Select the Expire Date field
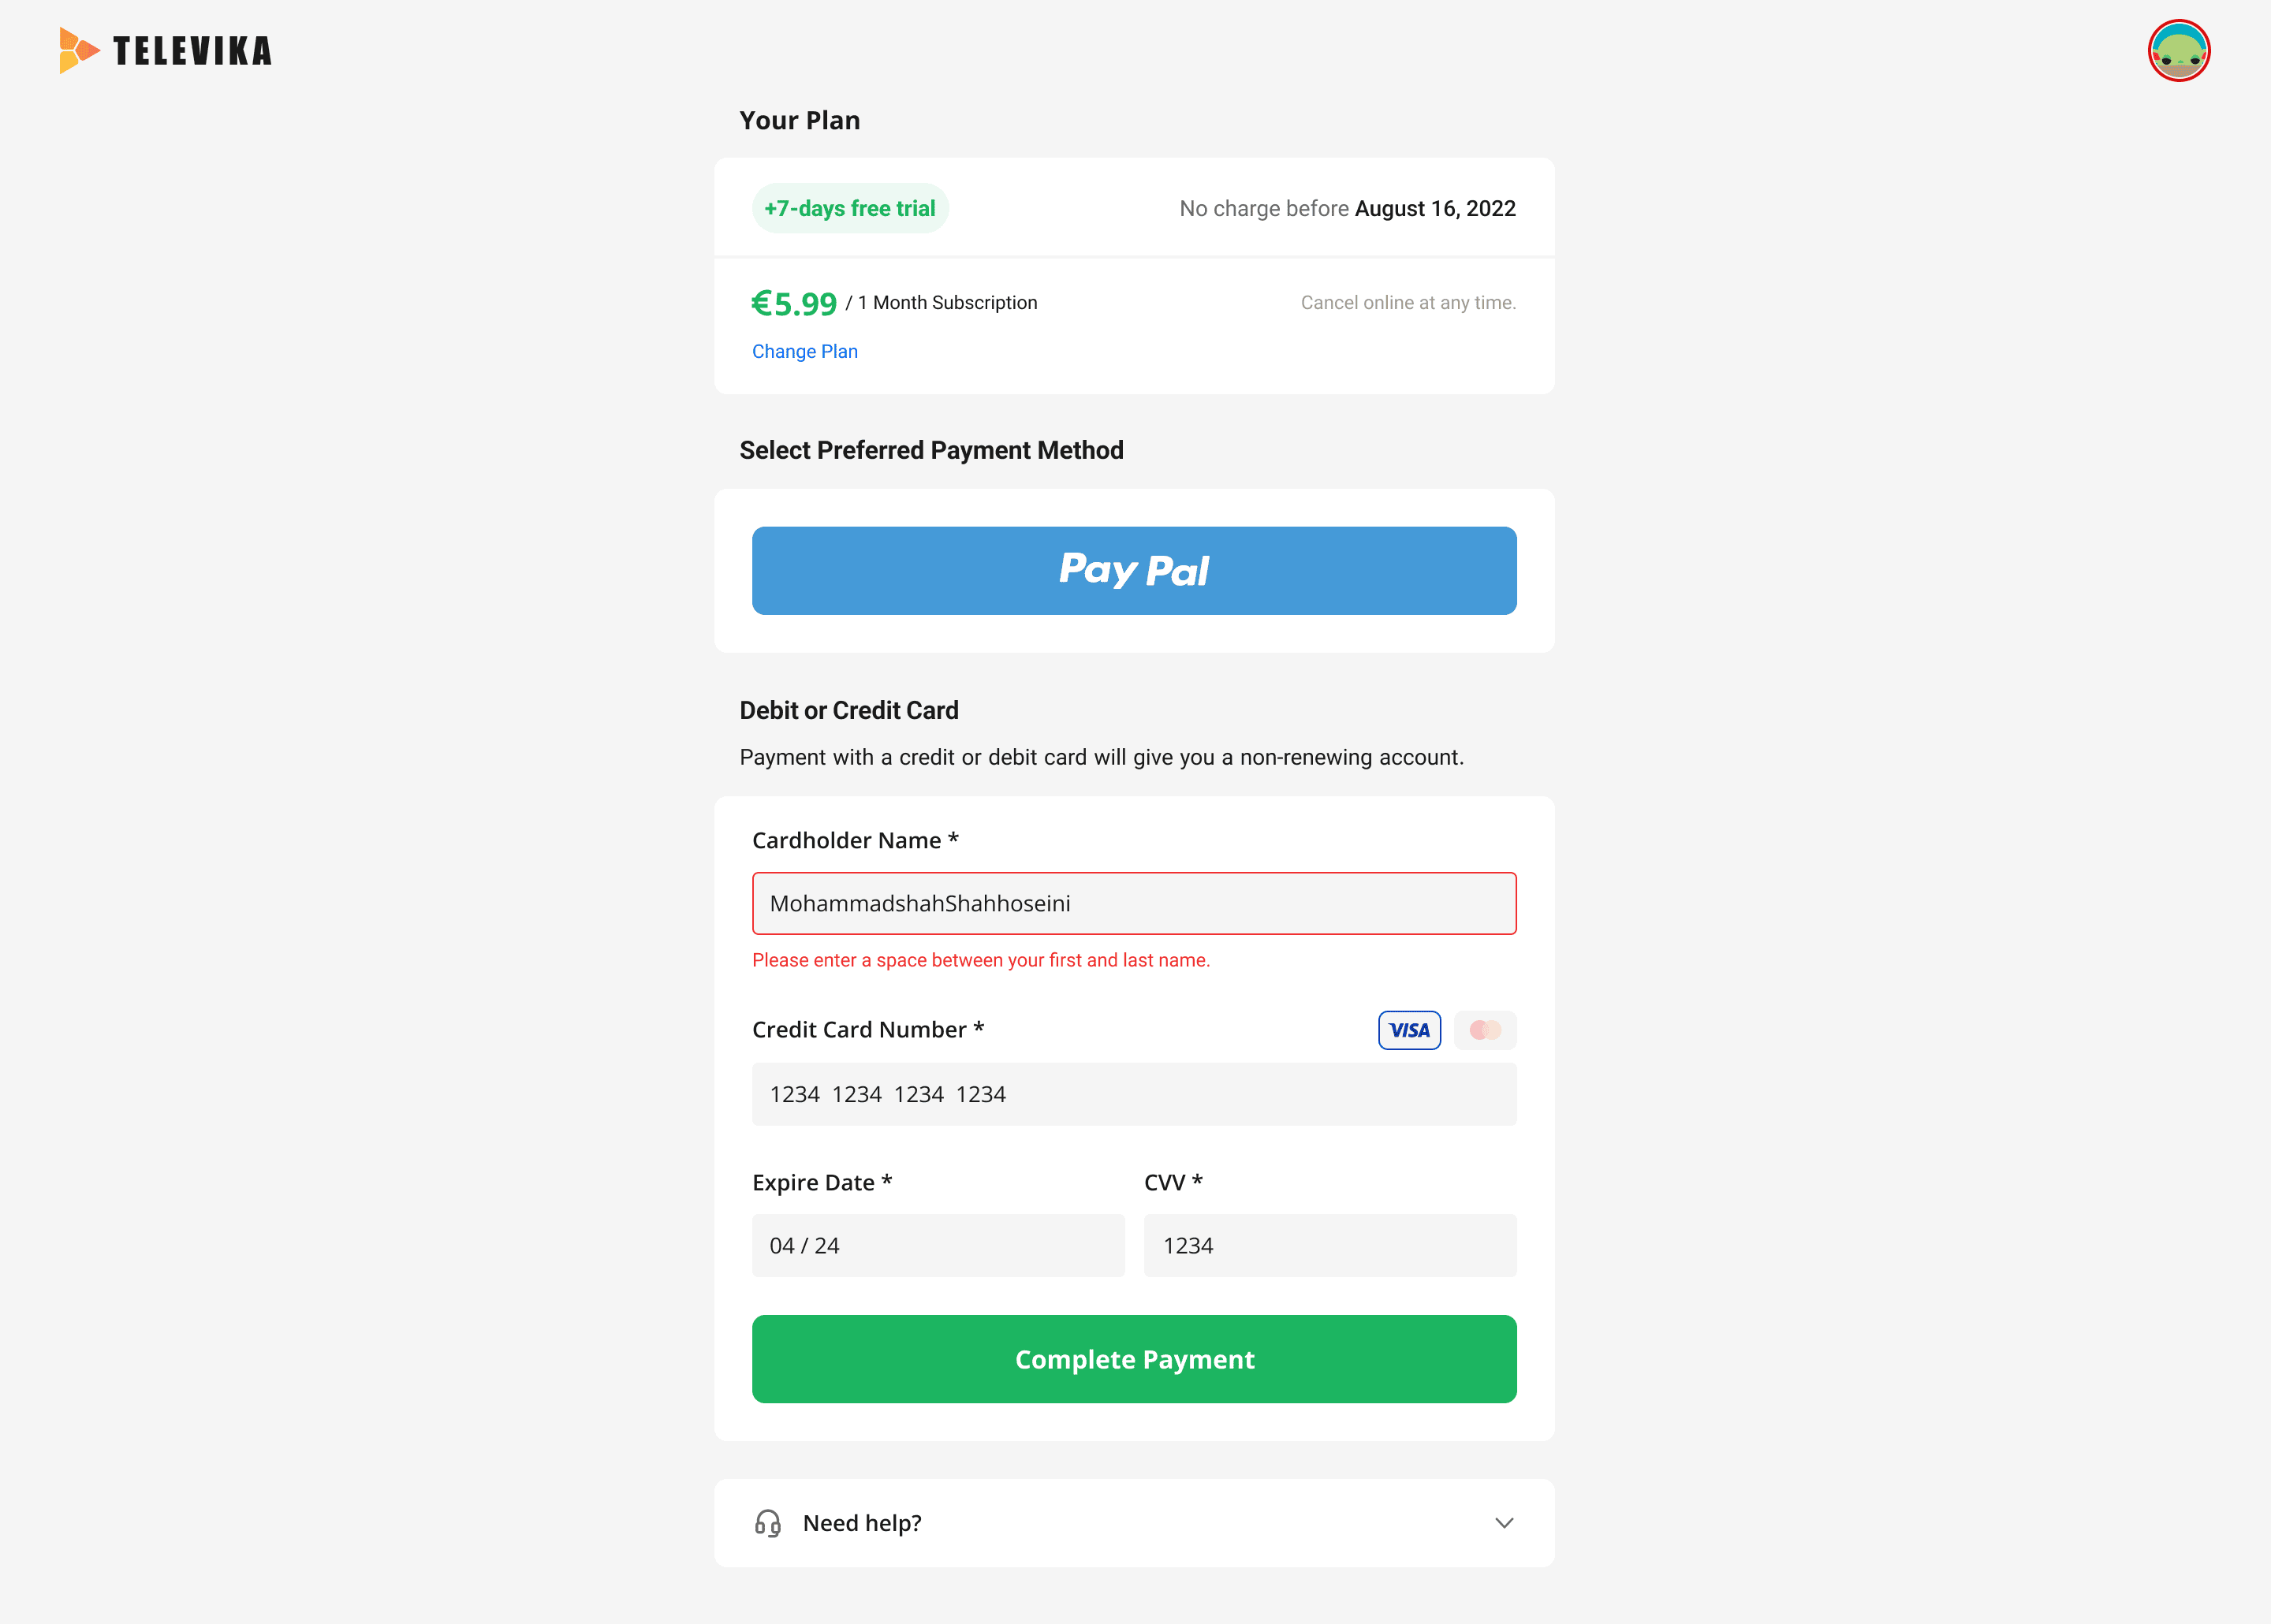This screenshot has height=1624, width=2271. point(938,1246)
